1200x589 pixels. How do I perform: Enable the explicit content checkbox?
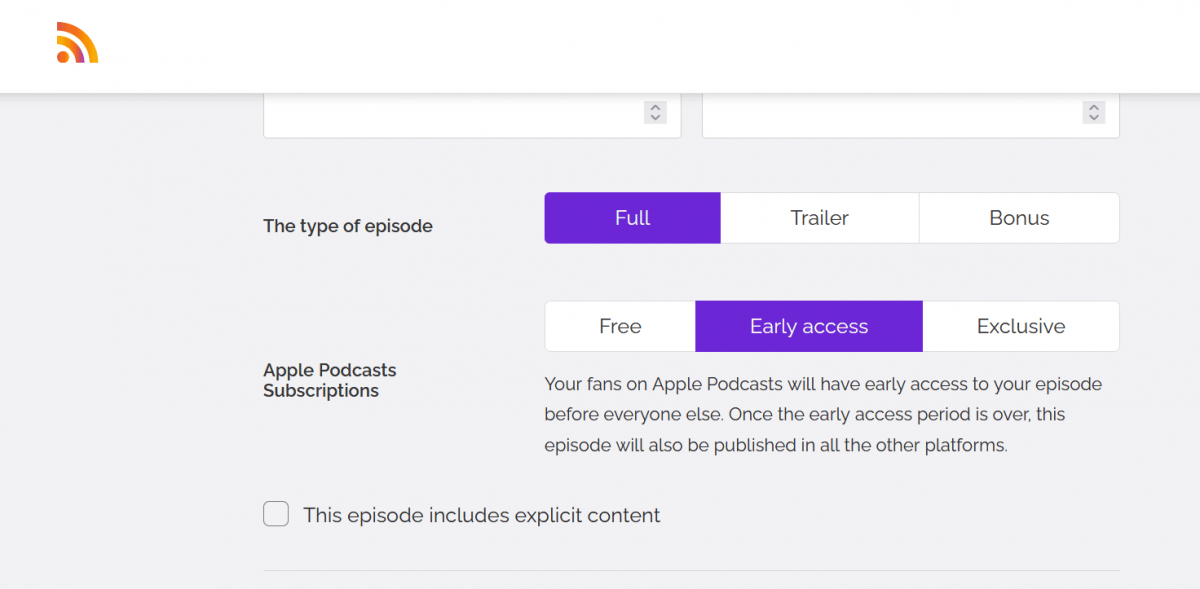point(275,513)
